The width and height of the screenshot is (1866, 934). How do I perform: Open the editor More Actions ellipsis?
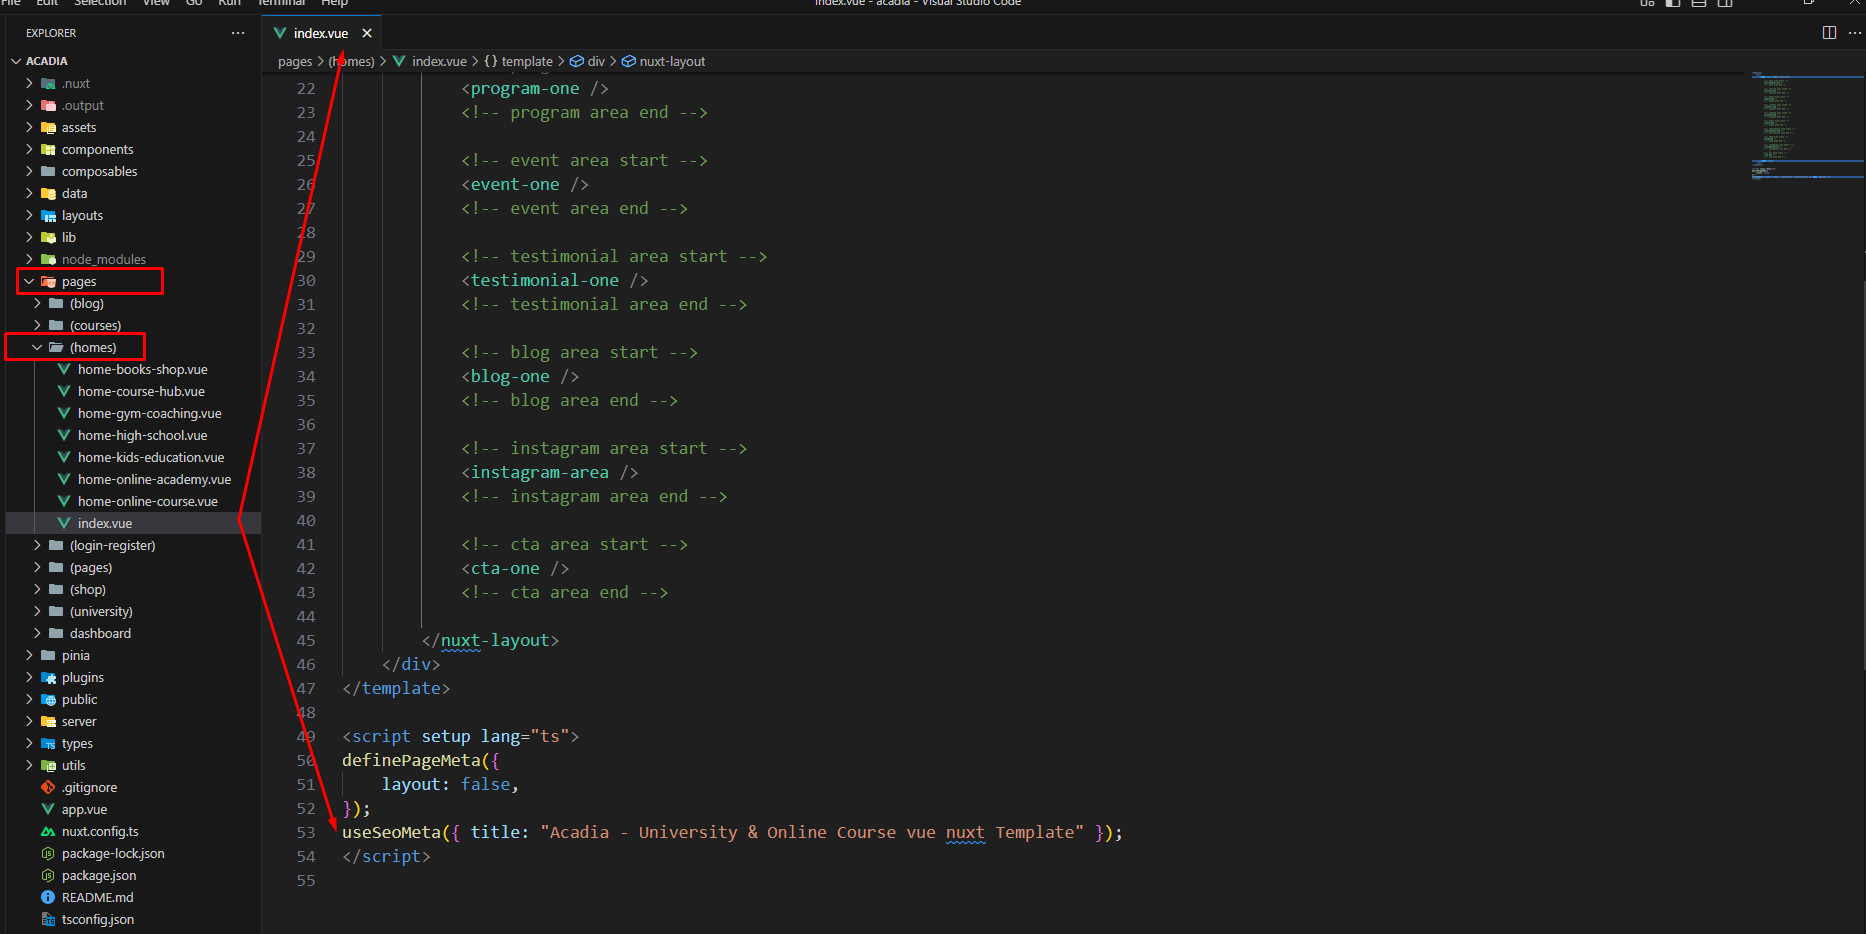1854,33
